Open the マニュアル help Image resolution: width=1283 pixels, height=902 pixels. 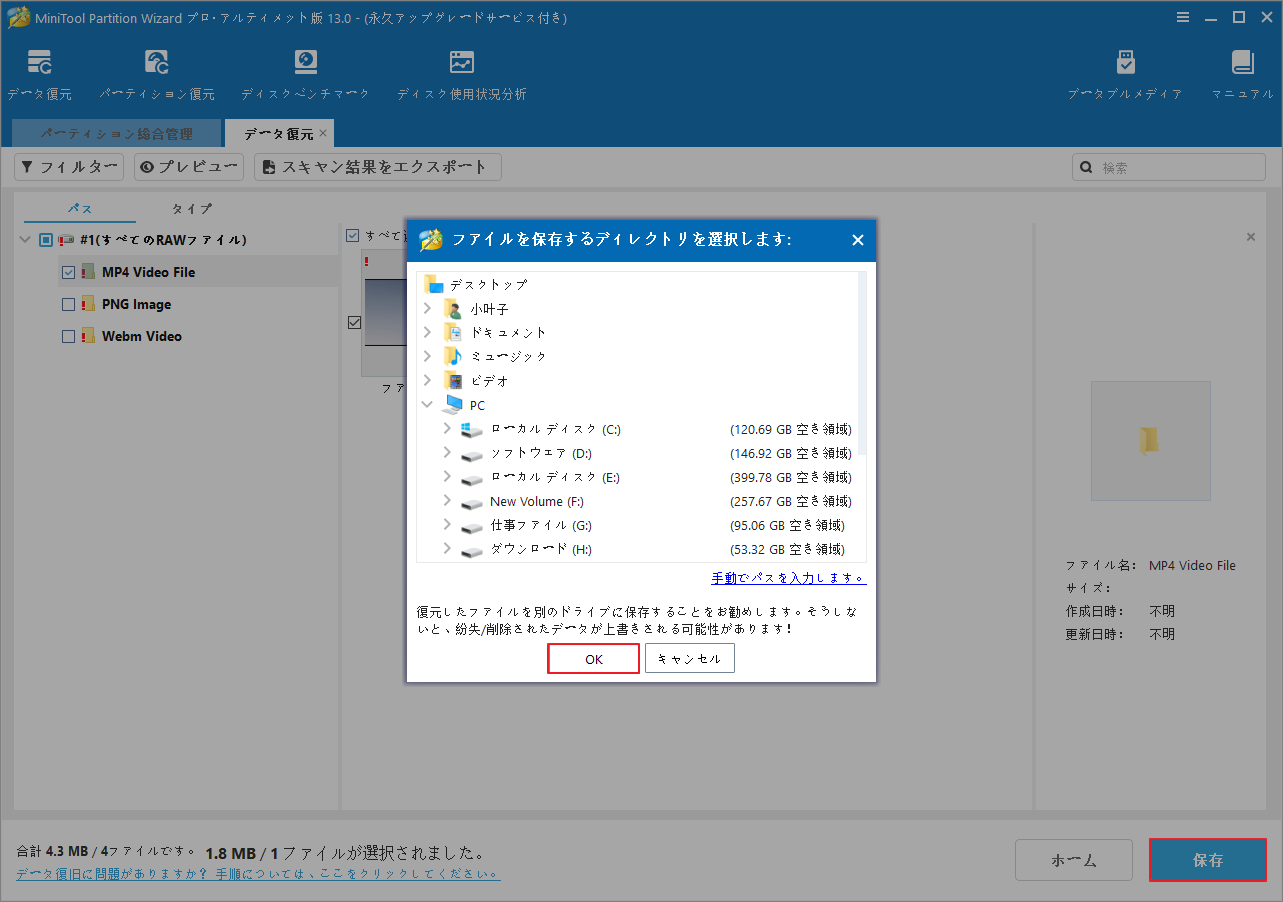pos(1242,72)
